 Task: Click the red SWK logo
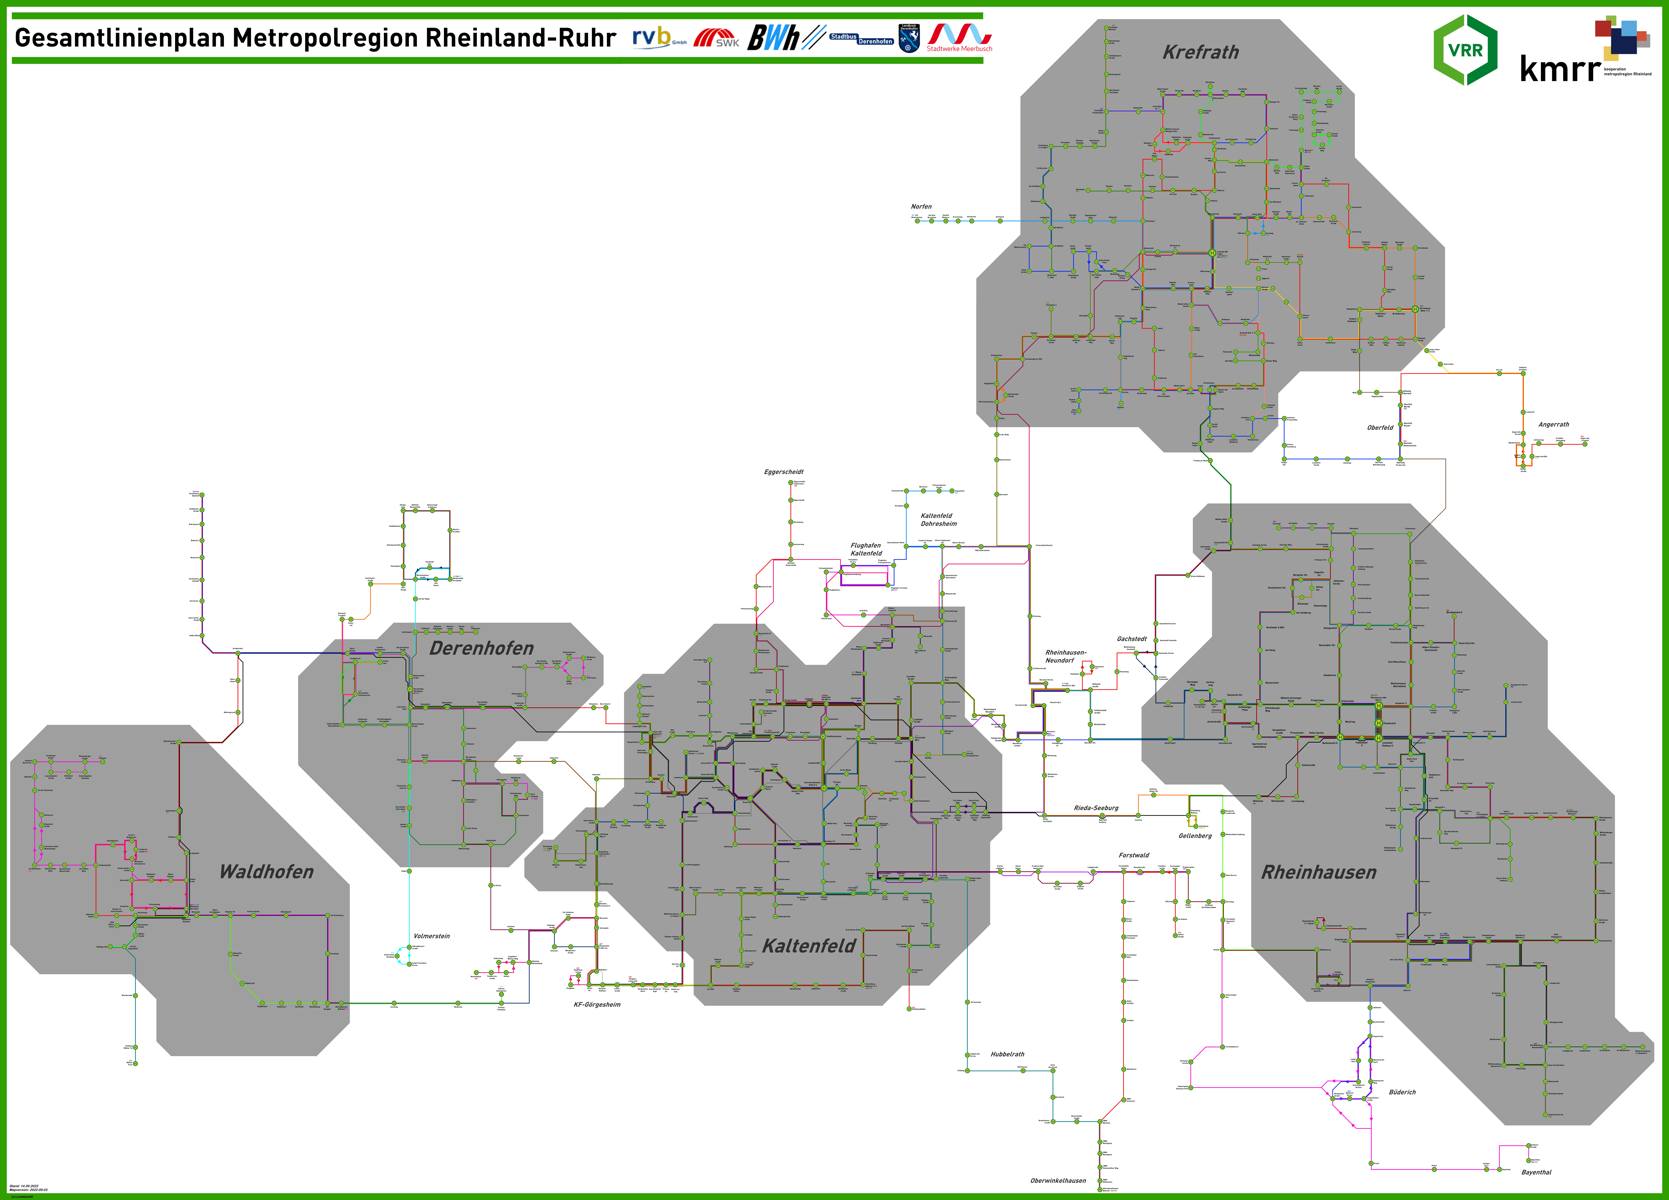716,38
